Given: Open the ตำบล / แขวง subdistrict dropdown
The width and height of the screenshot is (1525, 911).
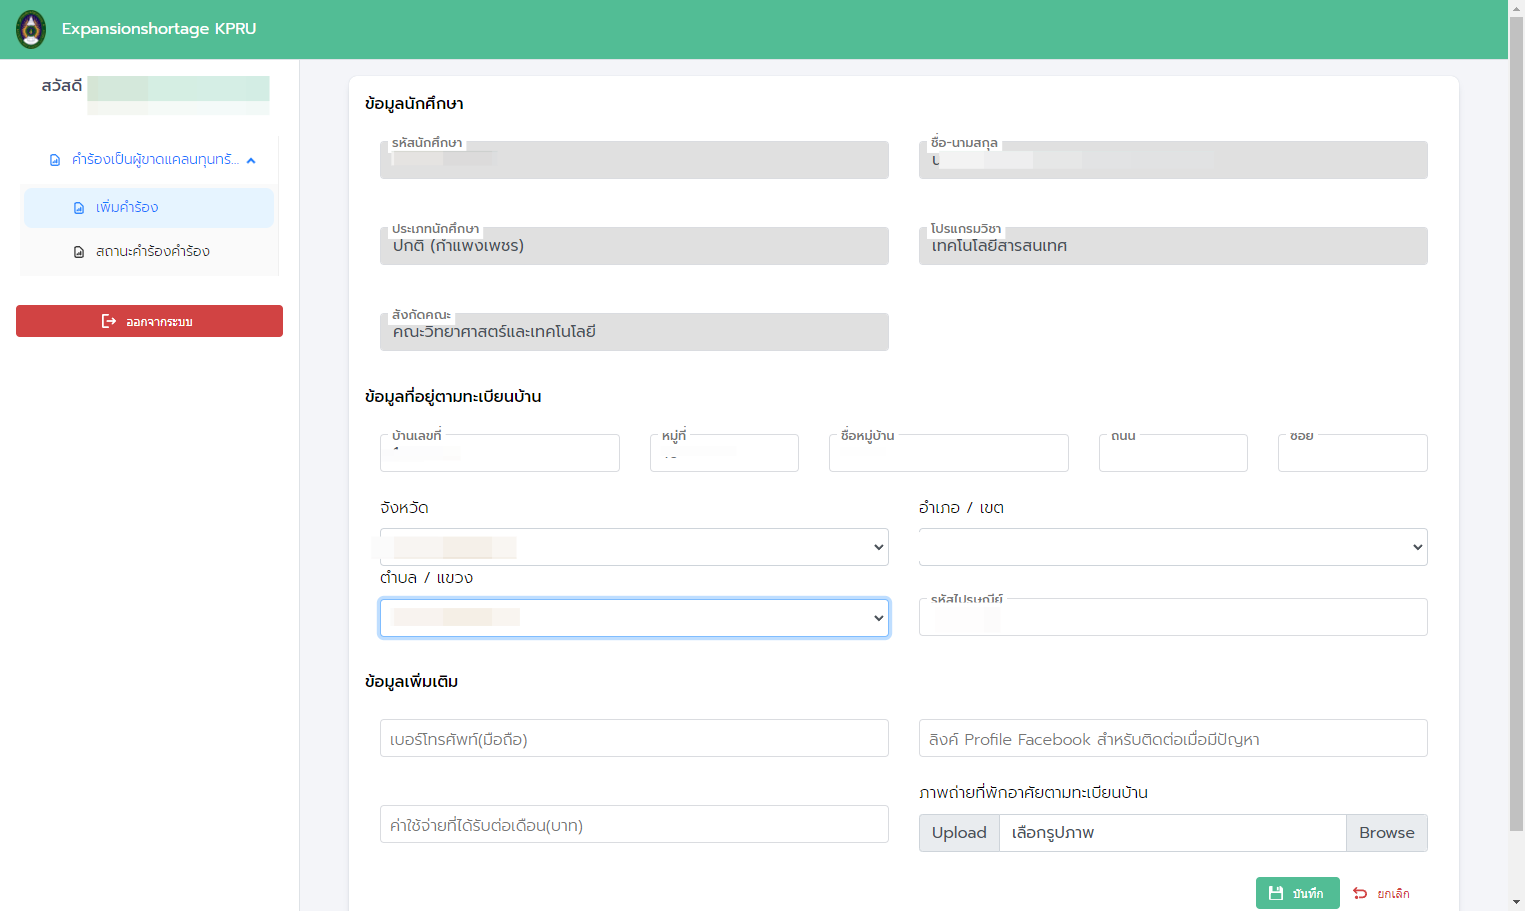Looking at the screenshot, I should tap(634, 618).
